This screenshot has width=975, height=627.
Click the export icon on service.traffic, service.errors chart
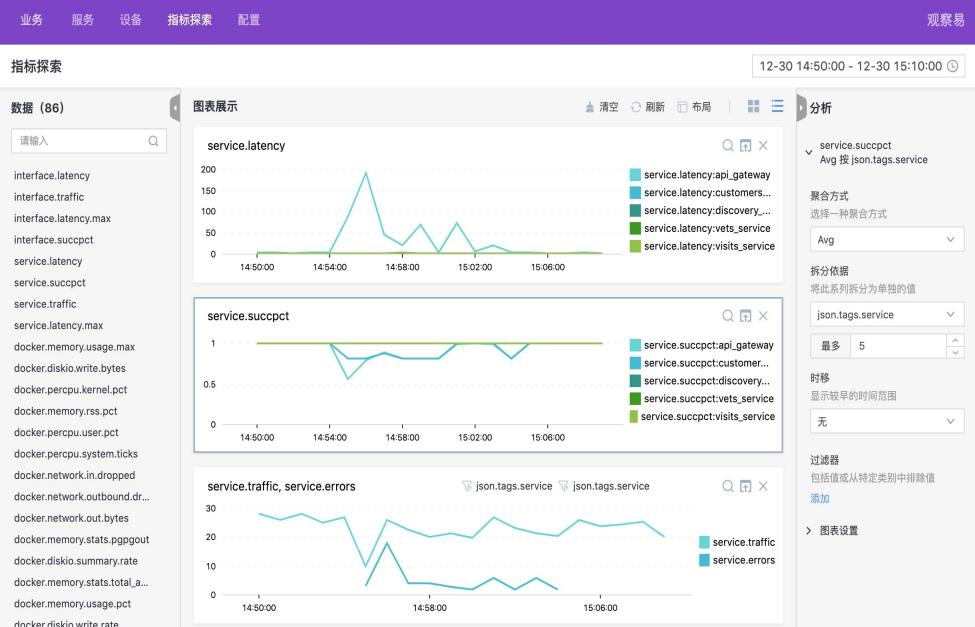pos(746,486)
